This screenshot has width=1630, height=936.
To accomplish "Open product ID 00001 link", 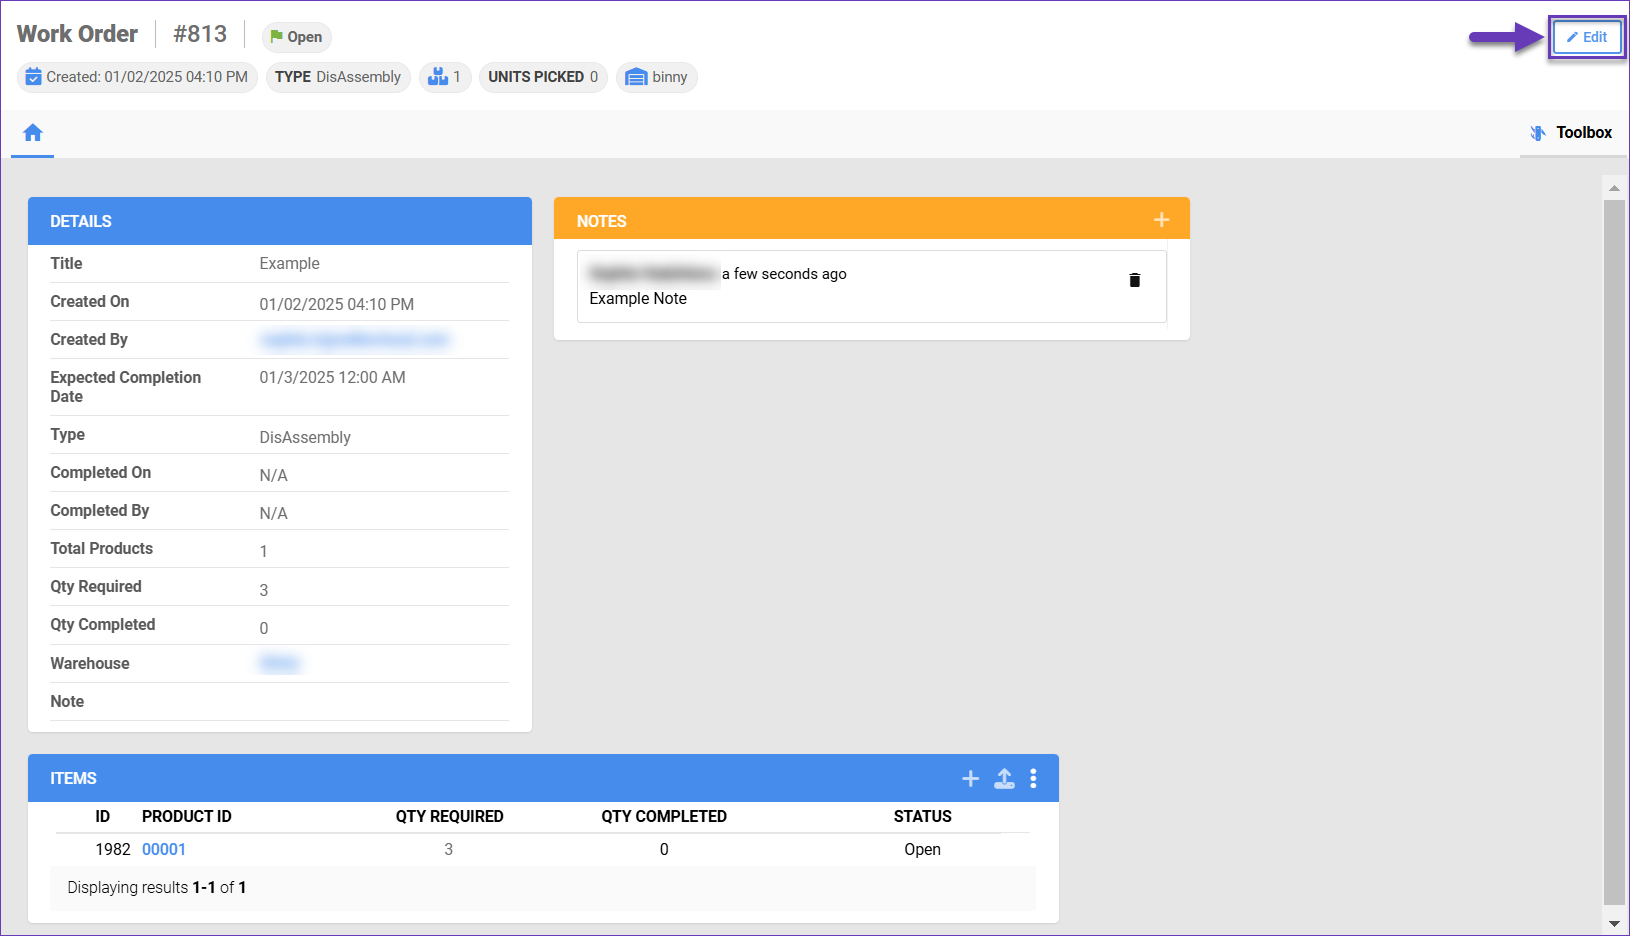I will 164,849.
